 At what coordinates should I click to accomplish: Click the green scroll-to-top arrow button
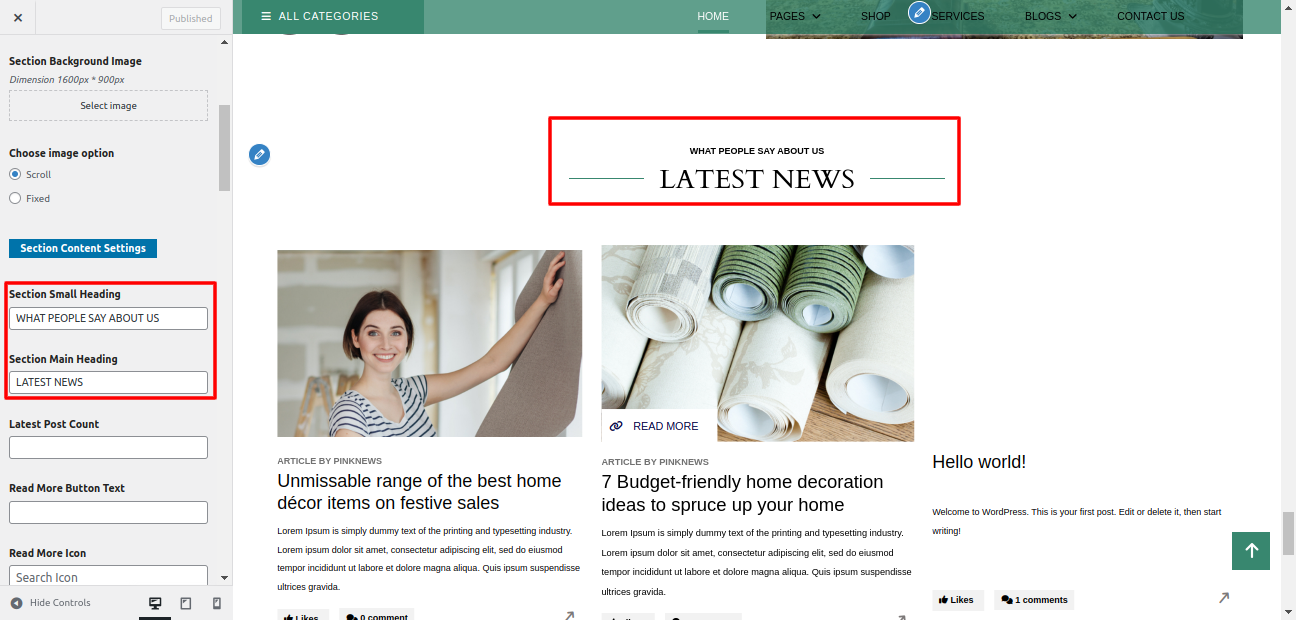click(1251, 551)
